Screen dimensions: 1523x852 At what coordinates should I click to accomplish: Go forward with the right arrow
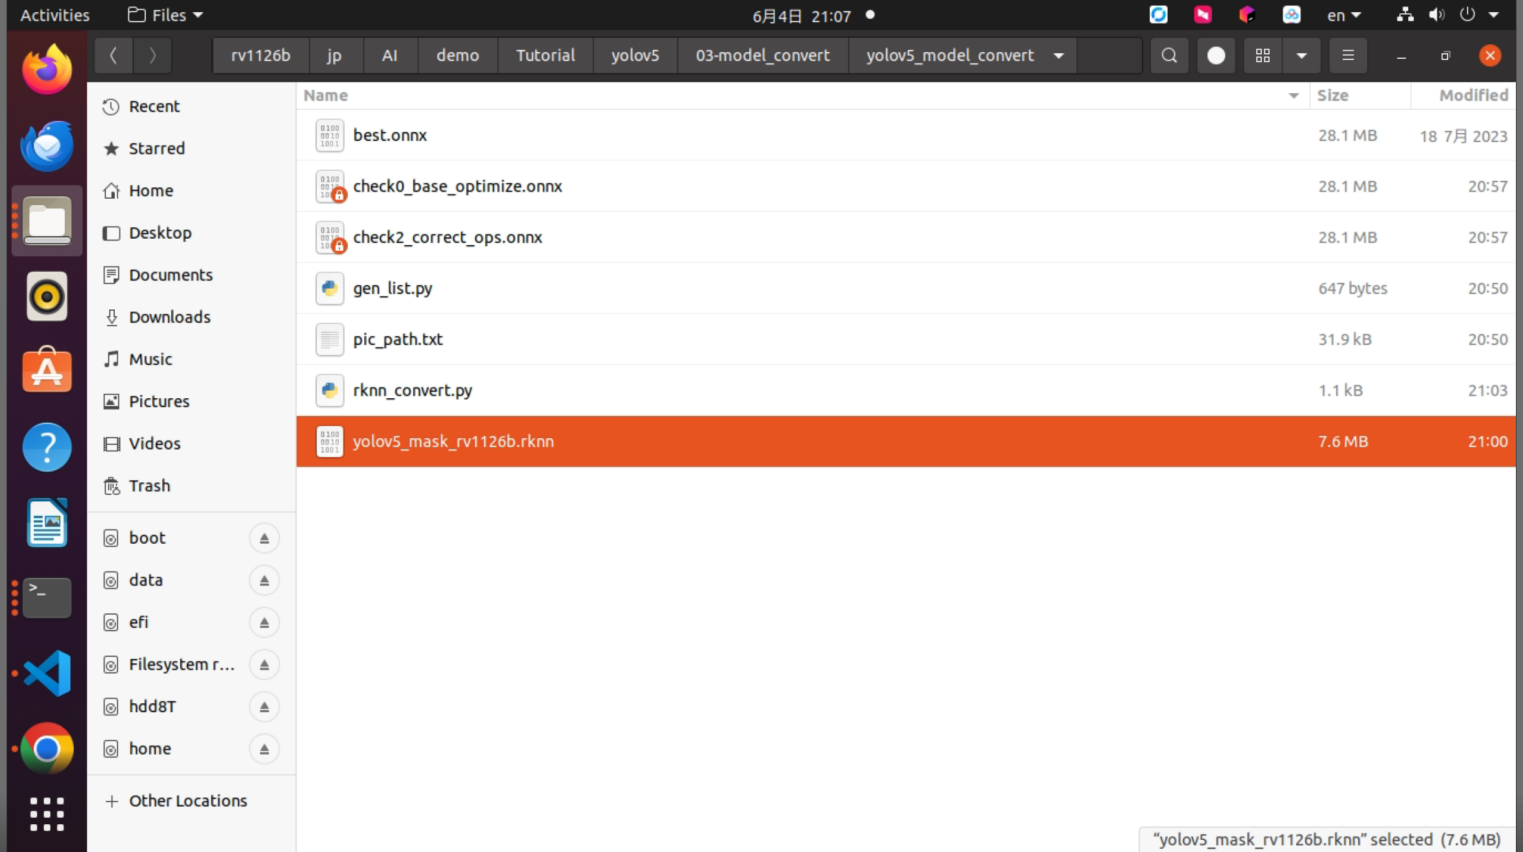pos(152,56)
